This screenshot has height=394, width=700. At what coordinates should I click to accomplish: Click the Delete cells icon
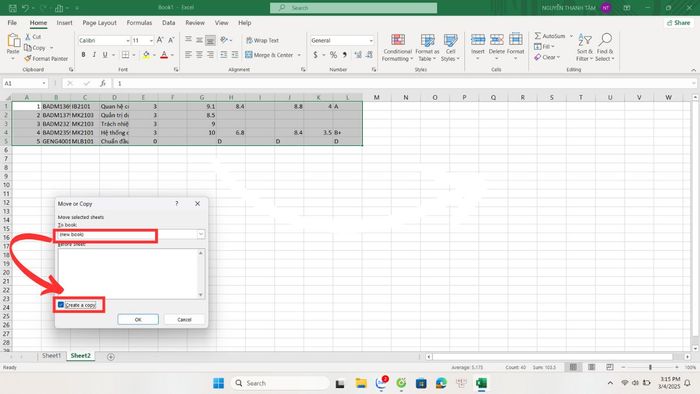pos(496,40)
